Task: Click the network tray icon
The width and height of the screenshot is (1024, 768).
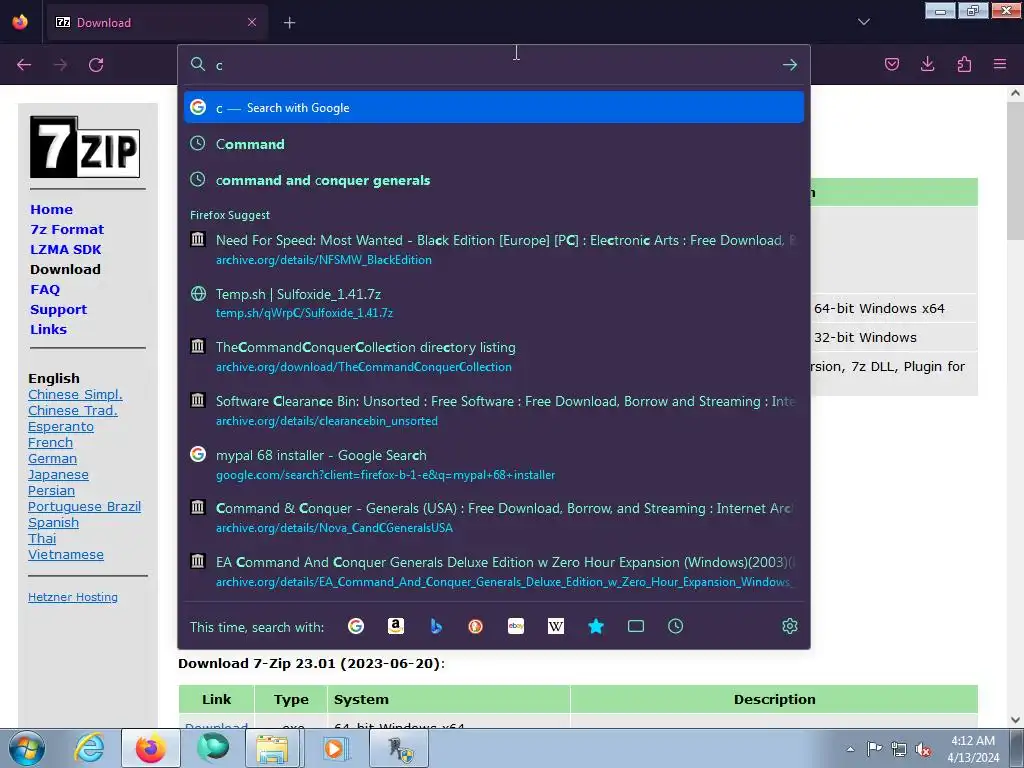Action: pos(899,750)
